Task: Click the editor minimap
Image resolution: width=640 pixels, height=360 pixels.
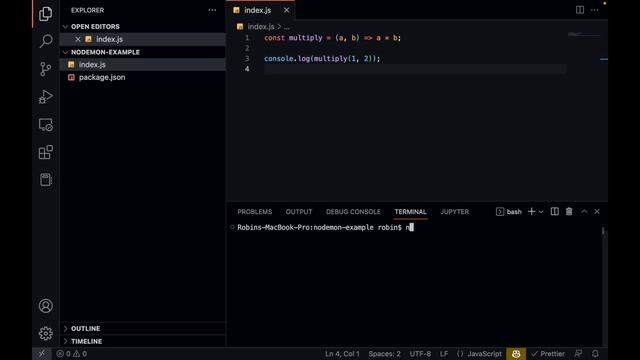Action: (584, 35)
